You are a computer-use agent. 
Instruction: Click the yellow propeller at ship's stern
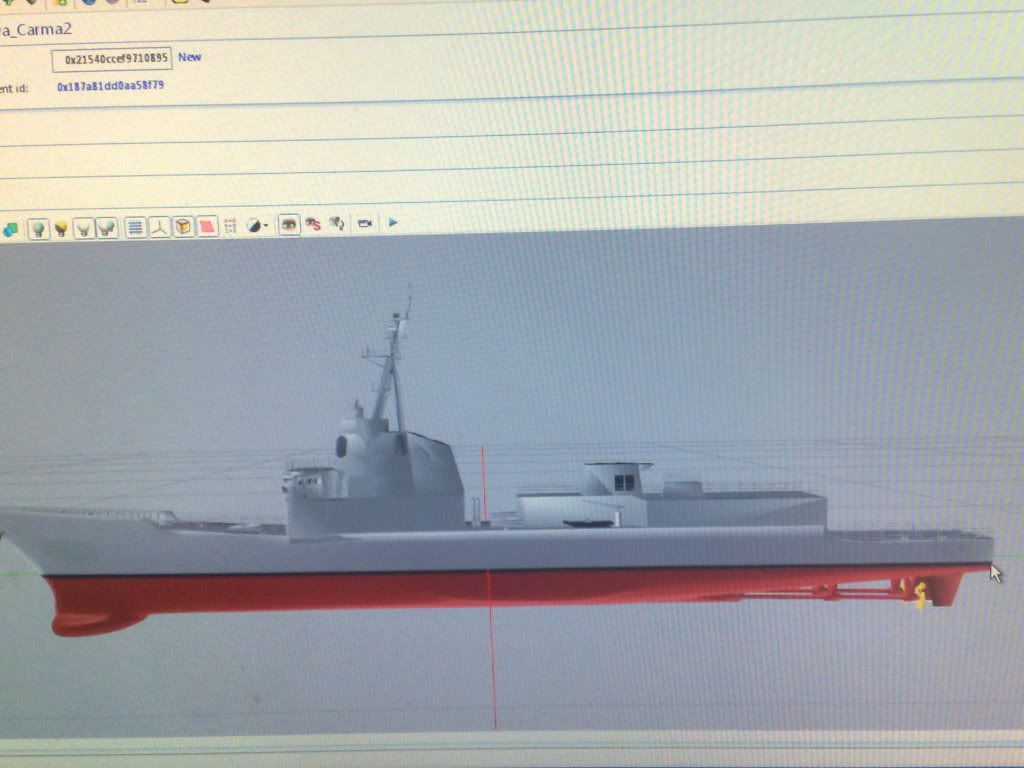[x=920, y=594]
